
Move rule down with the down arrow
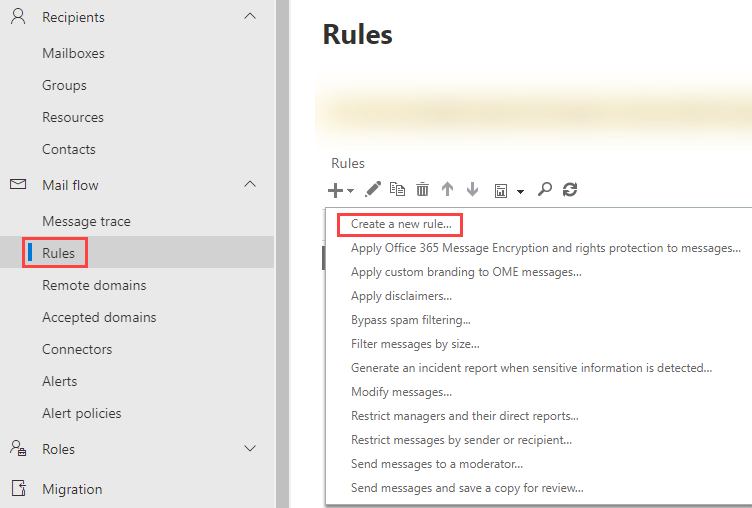click(472, 189)
